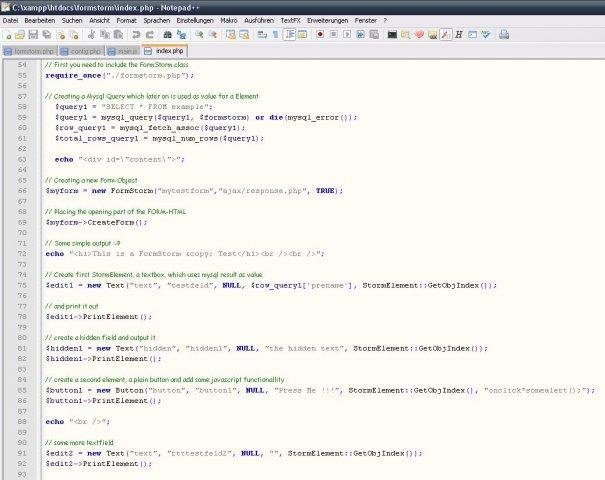Click the Cut scissors icon
The image size is (605, 480).
click(93, 34)
